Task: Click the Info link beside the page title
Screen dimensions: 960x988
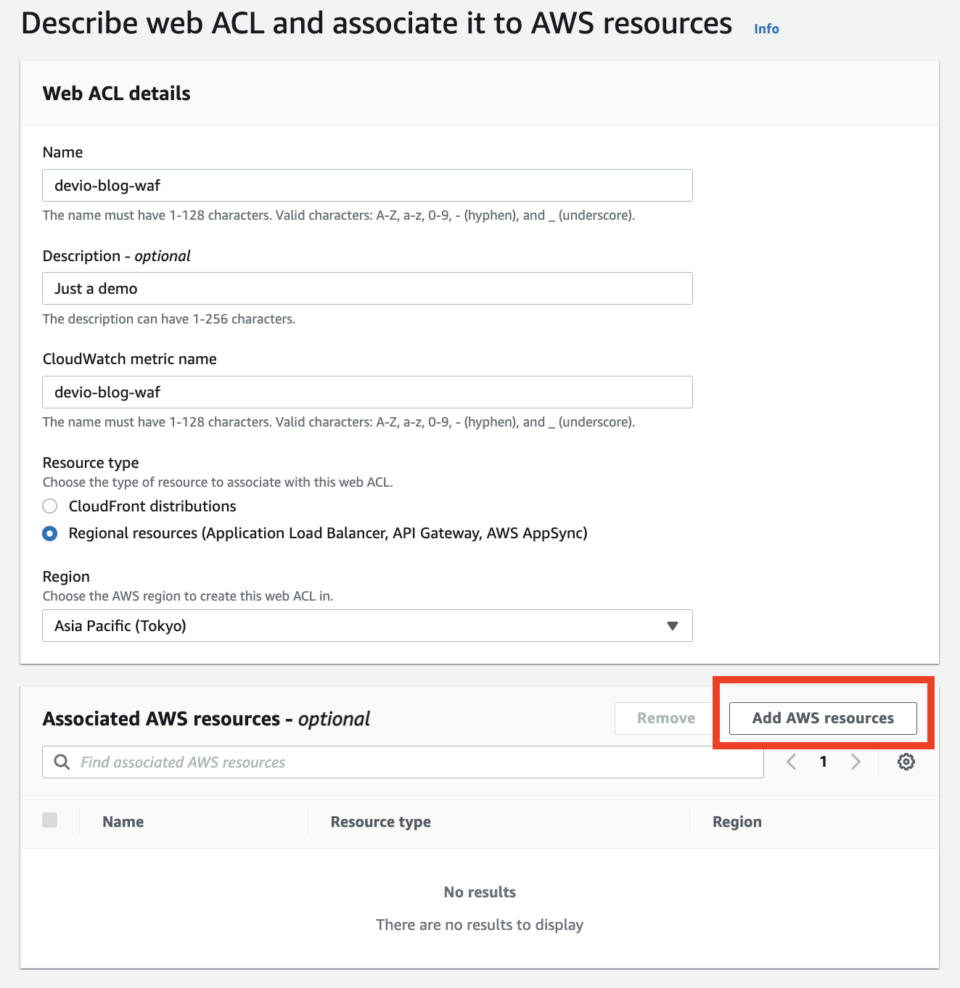Action: (x=766, y=29)
